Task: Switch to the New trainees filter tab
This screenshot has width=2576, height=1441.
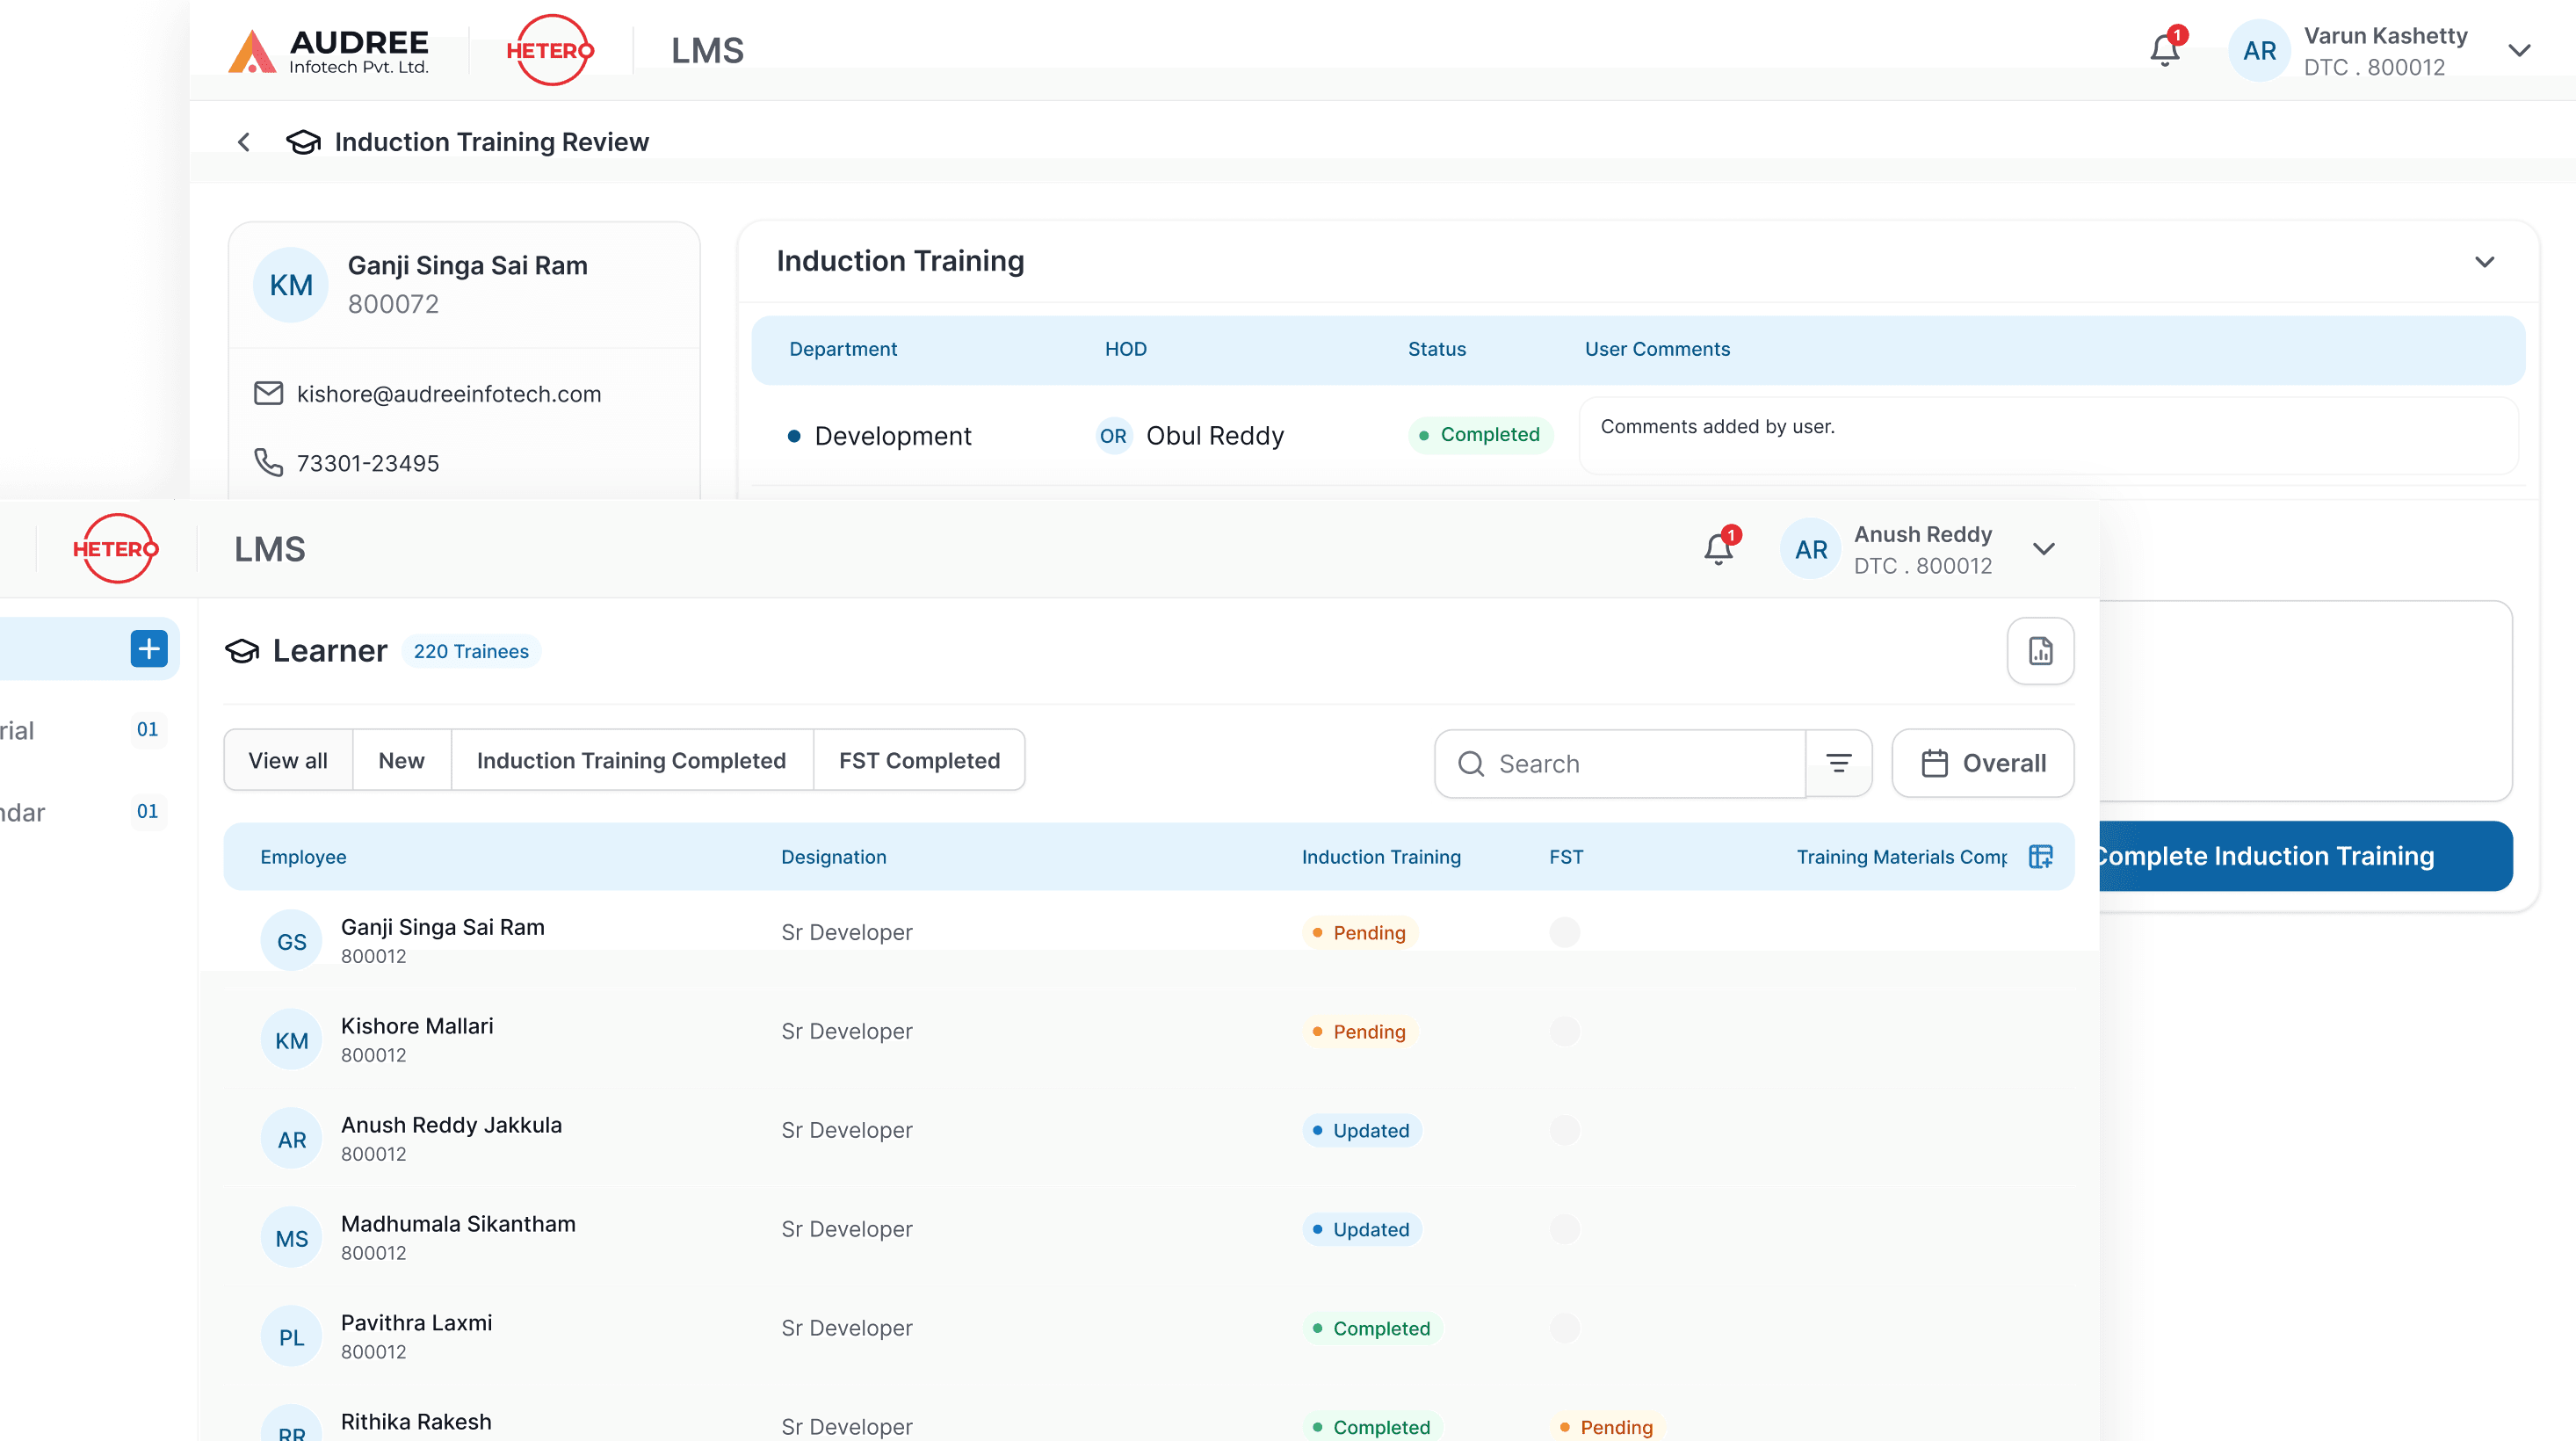Action: [x=401, y=760]
